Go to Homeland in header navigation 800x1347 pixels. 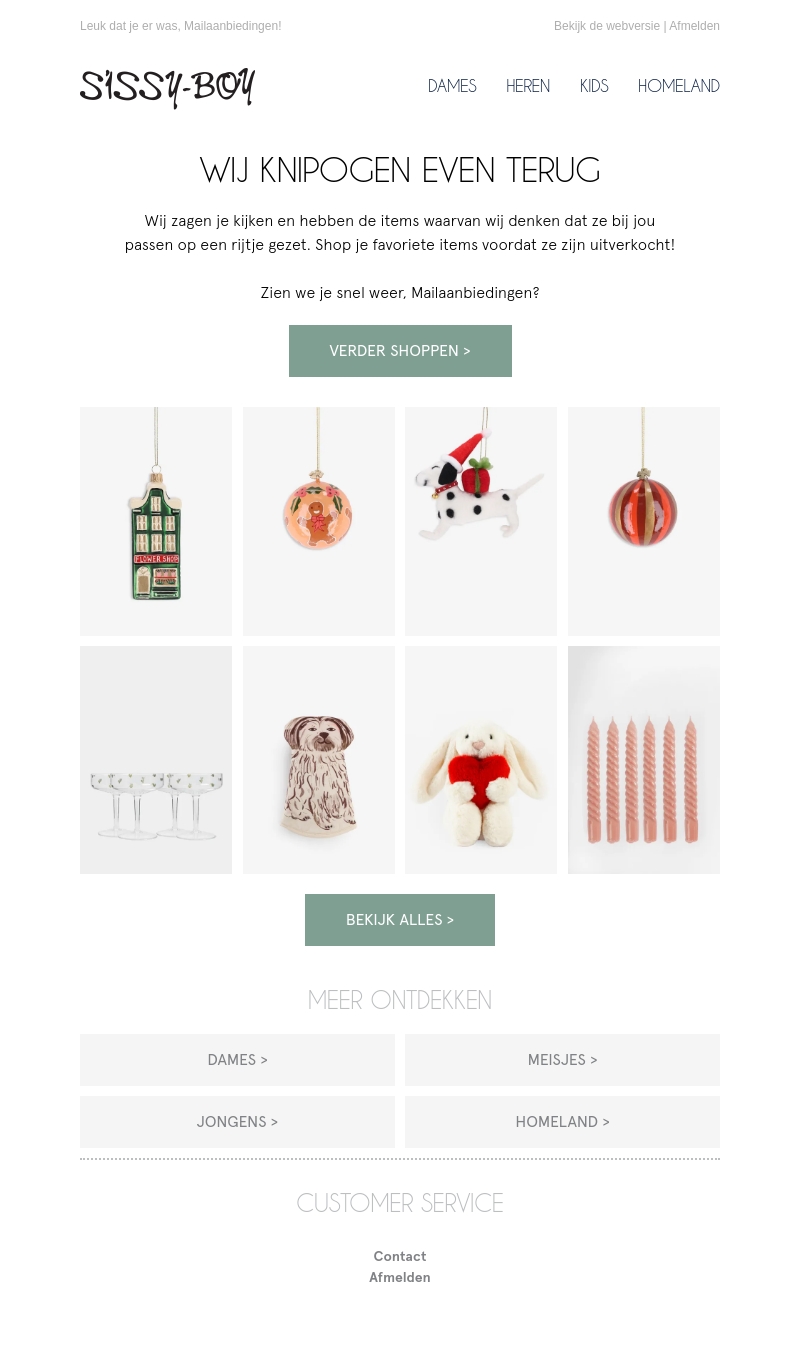coord(679,86)
